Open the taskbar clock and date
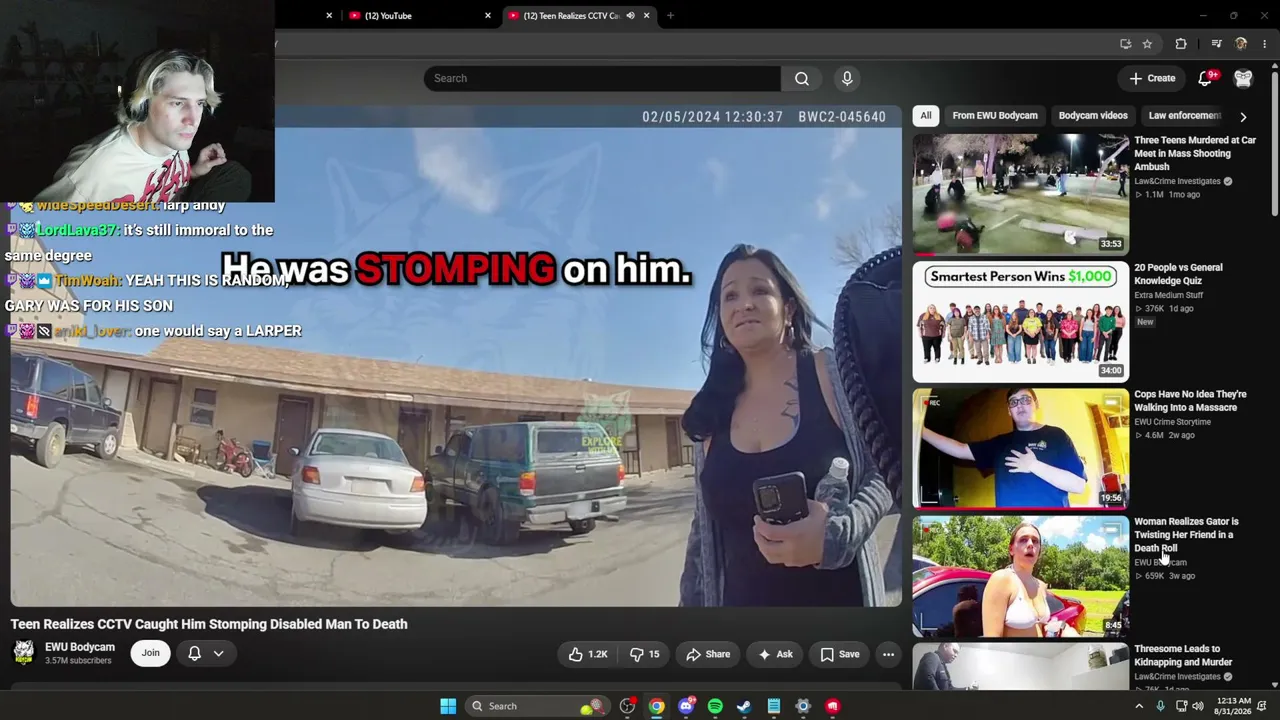The image size is (1280, 720). coord(1233,706)
